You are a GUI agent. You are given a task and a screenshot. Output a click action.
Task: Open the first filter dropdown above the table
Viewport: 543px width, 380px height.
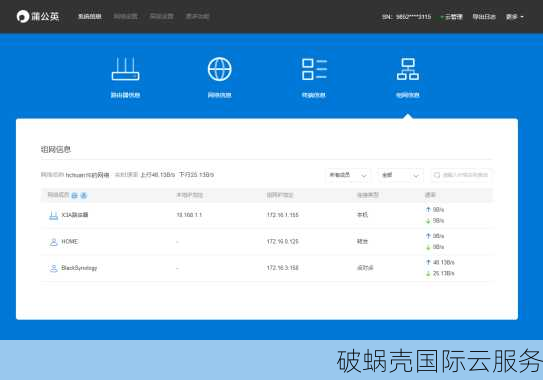click(347, 175)
